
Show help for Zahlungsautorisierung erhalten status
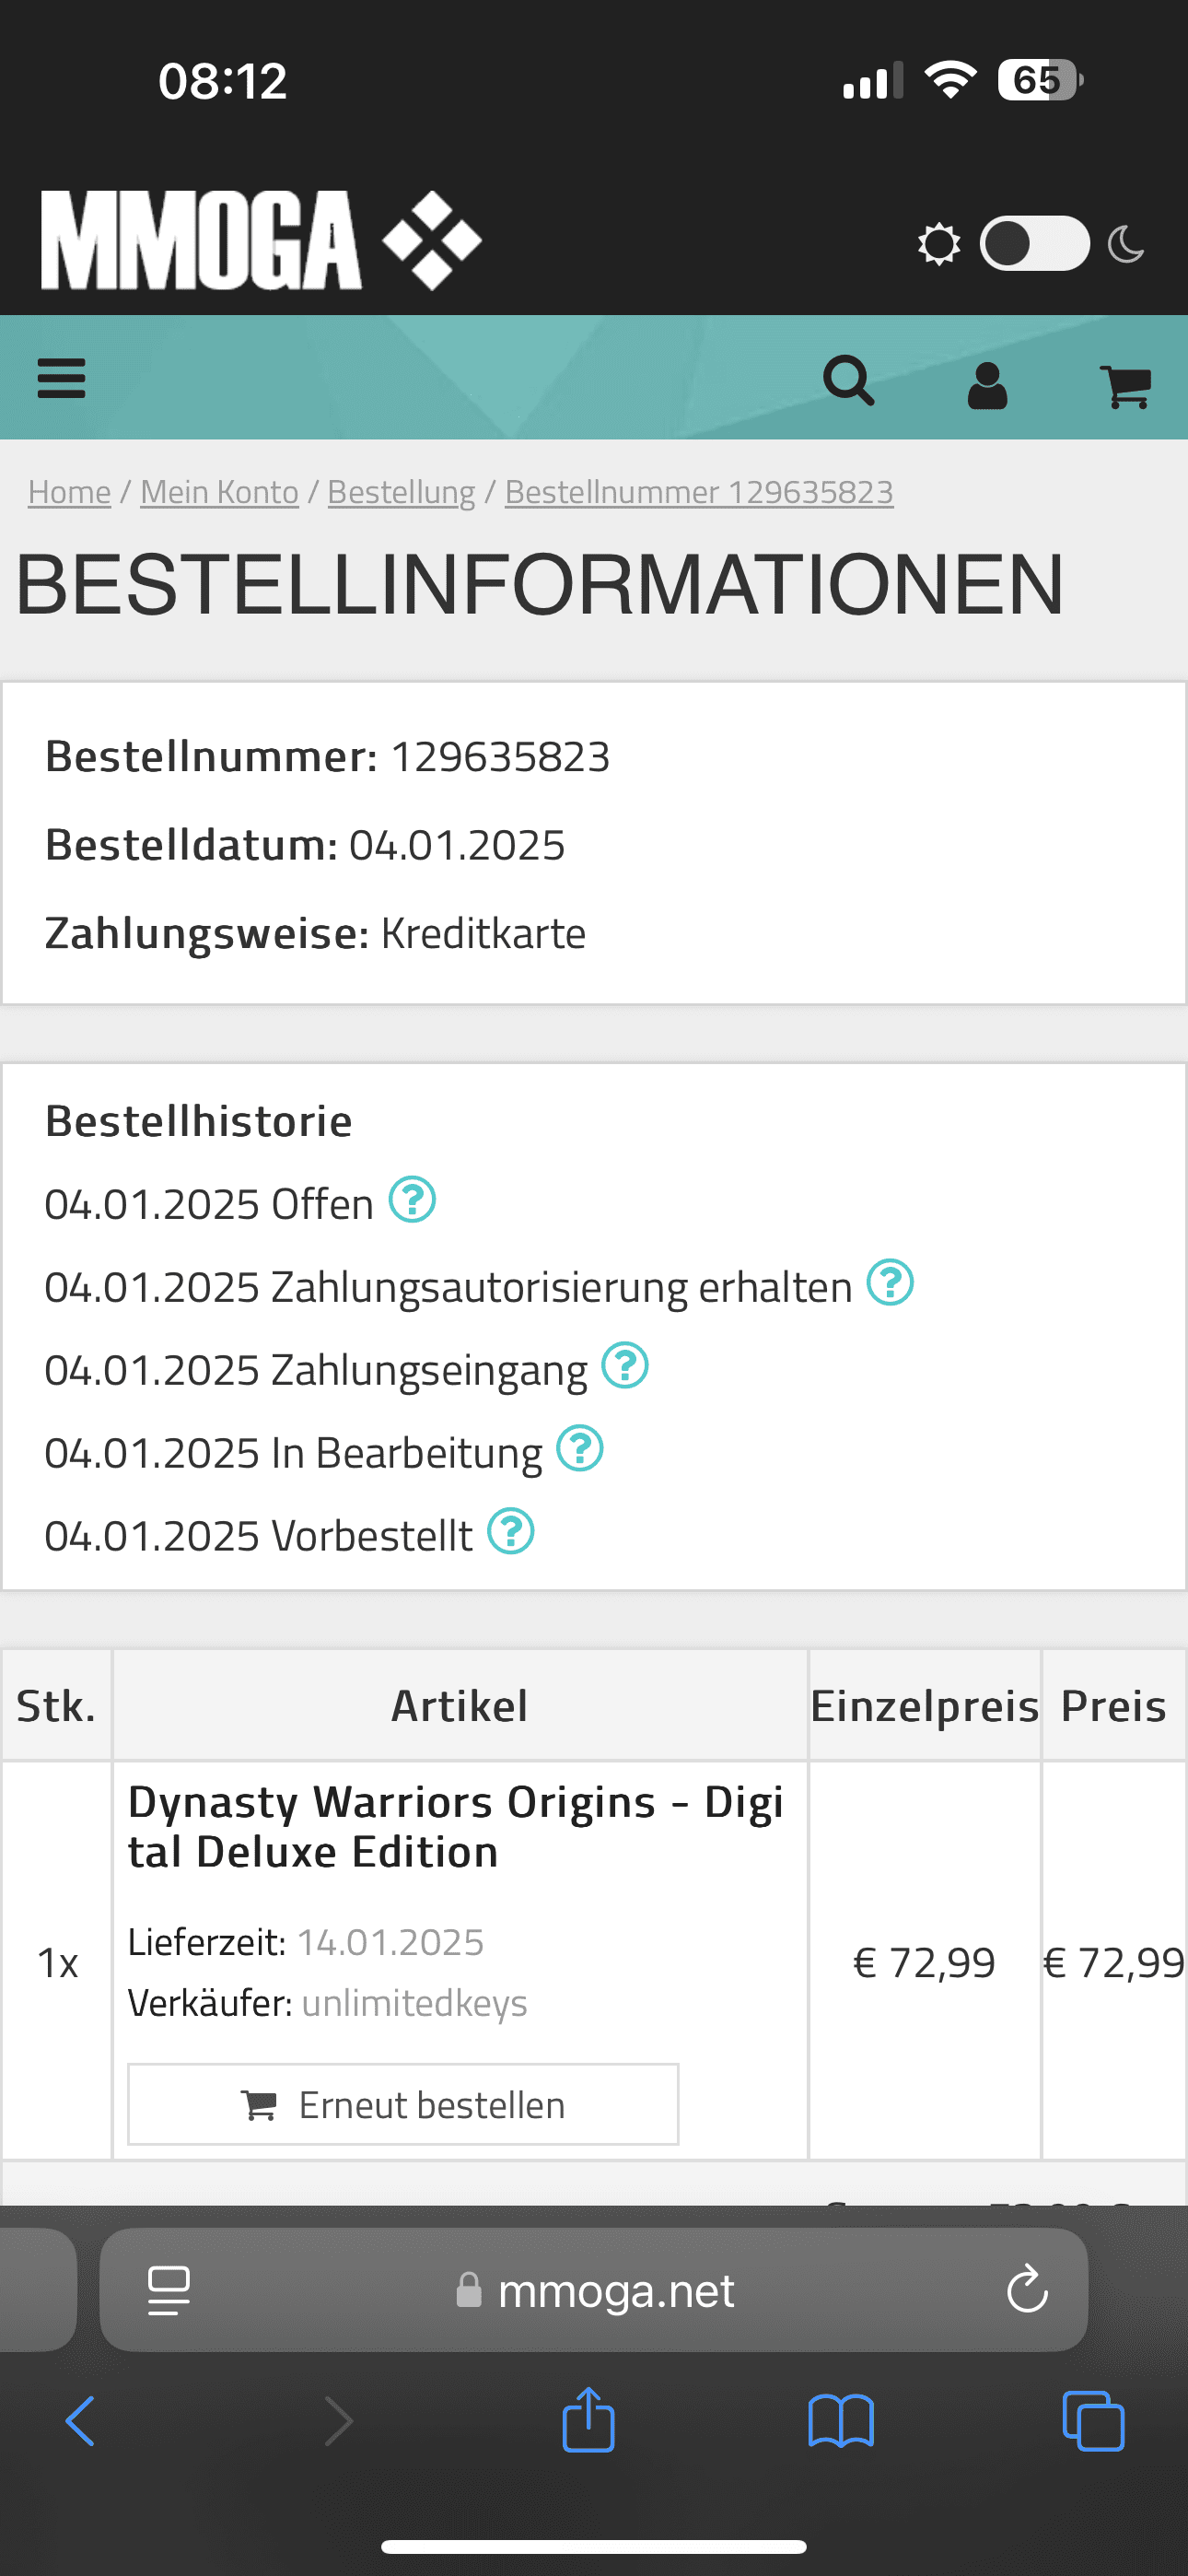(x=890, y=1283)
